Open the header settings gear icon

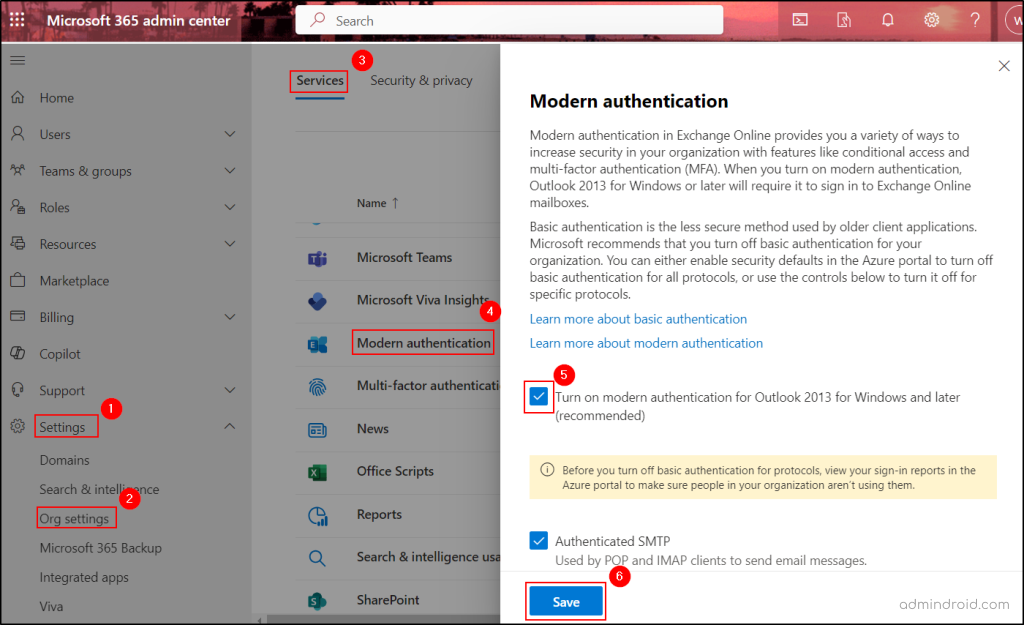click(931, 20)
